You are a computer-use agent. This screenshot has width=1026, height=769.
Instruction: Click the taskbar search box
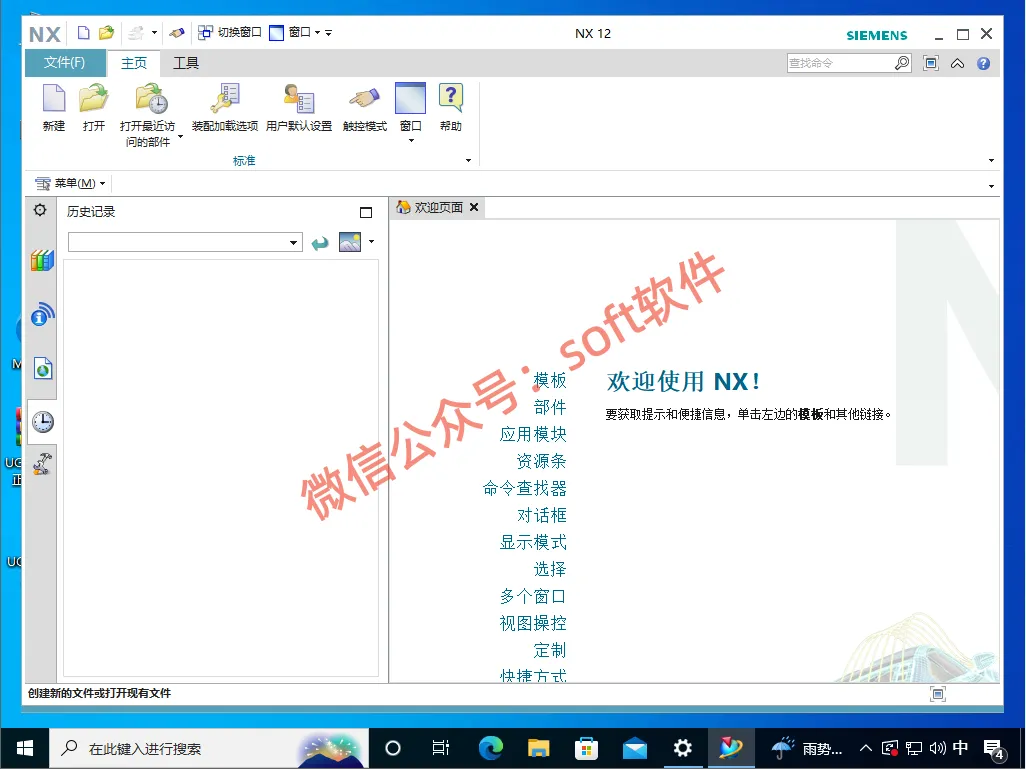[x=209, y=748]
